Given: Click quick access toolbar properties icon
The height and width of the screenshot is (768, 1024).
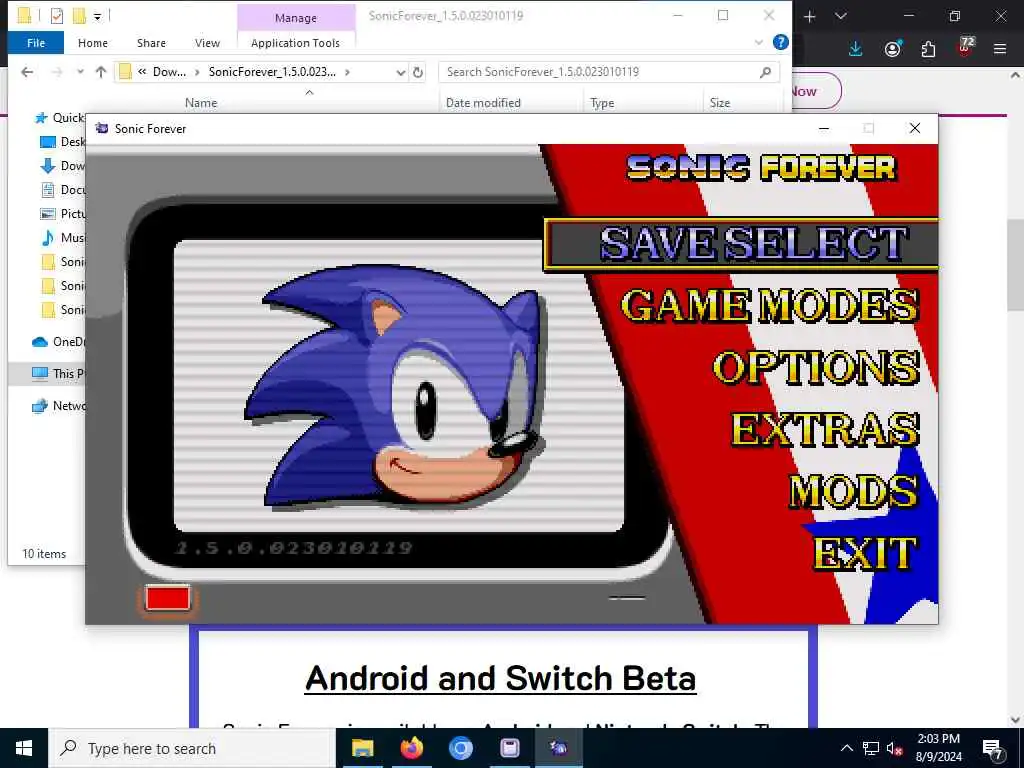Looking at the screenshot, I should (x=57, y=16).
